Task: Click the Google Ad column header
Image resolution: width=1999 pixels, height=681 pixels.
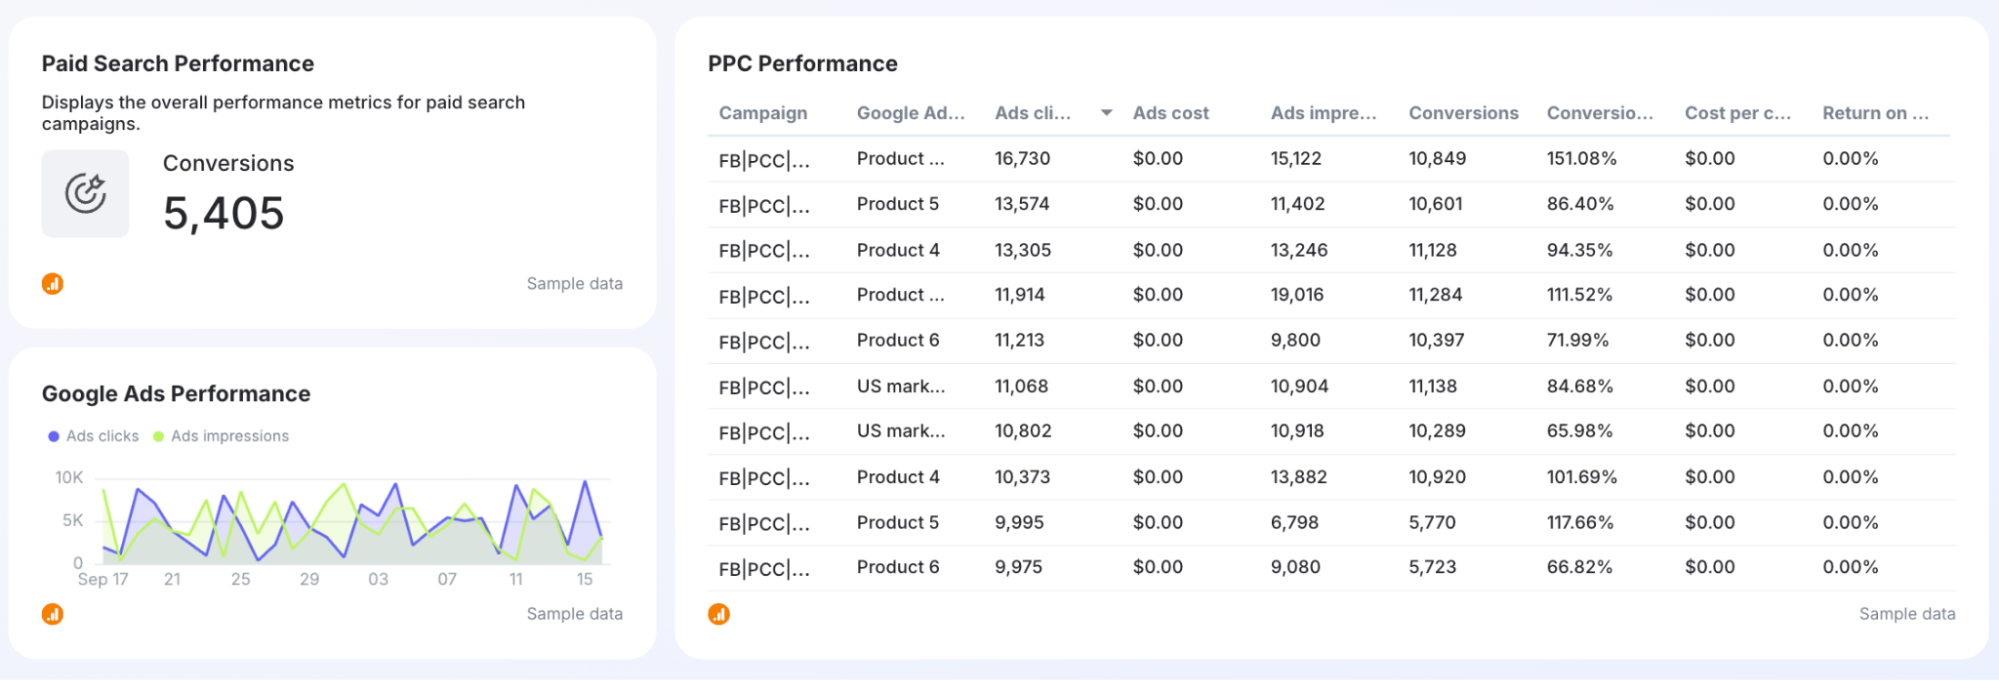Action: click(x=910, y=113)
